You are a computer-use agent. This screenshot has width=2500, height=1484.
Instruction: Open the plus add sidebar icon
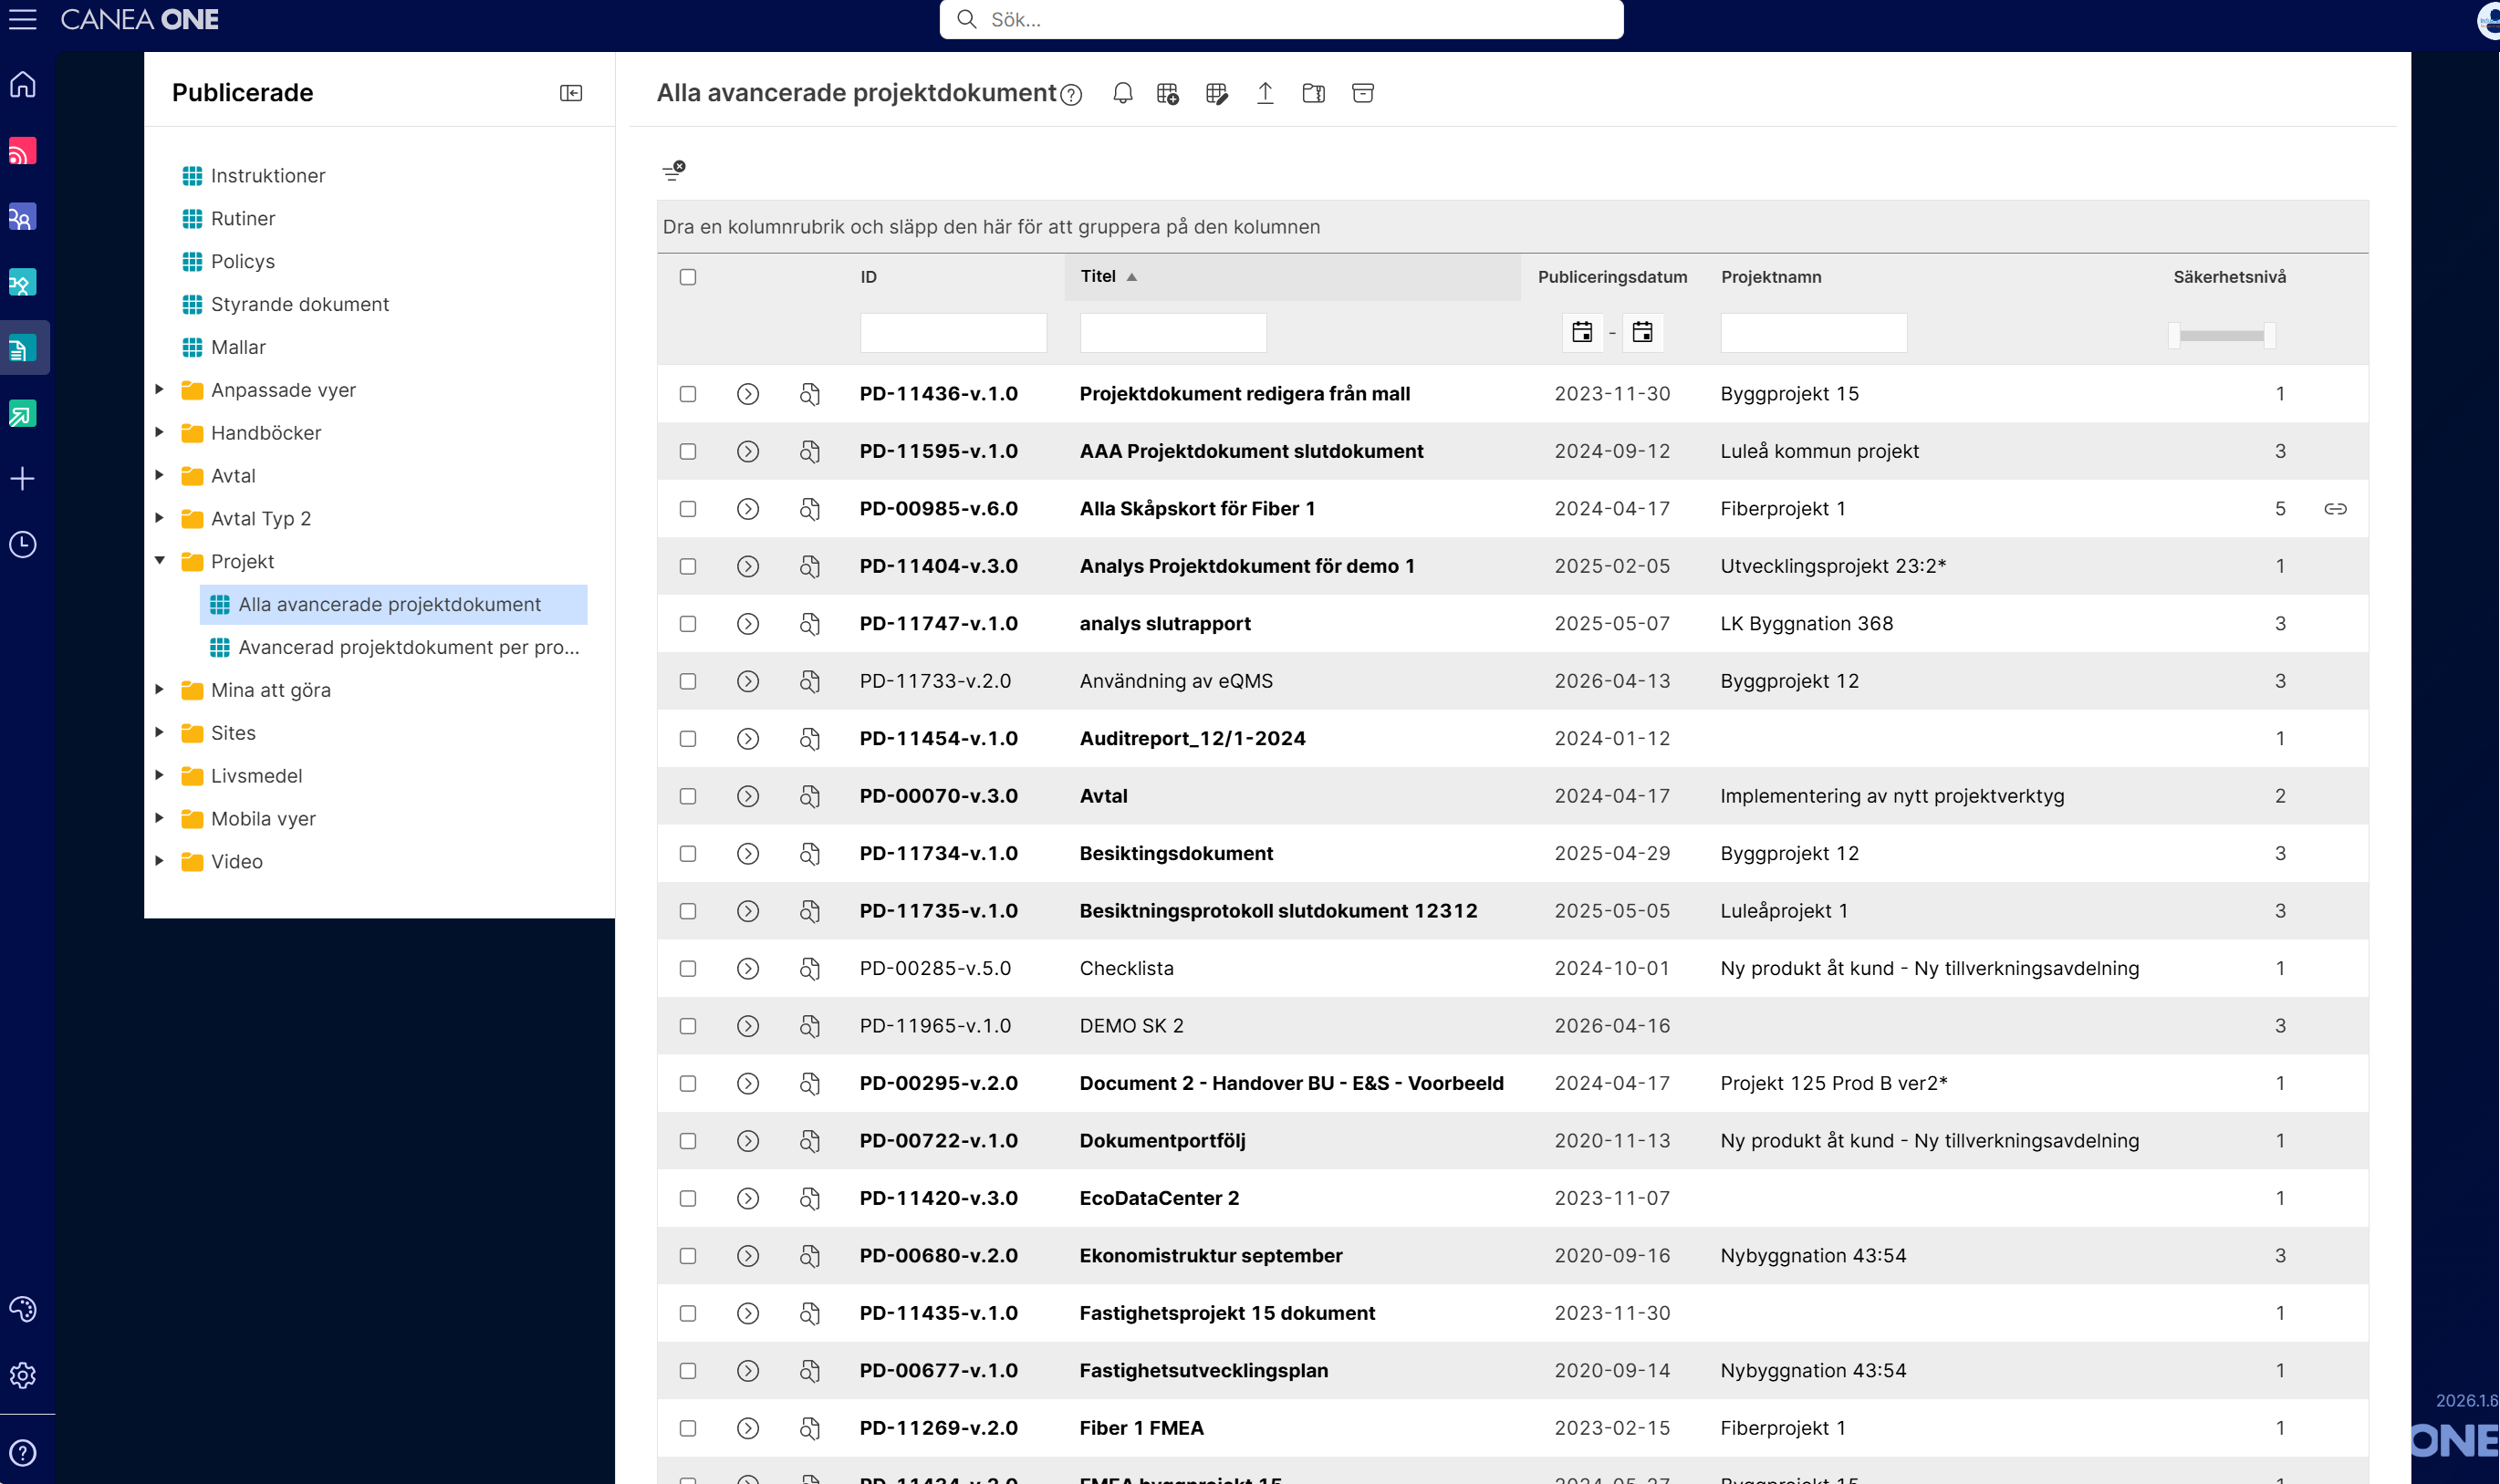point(22,479)
